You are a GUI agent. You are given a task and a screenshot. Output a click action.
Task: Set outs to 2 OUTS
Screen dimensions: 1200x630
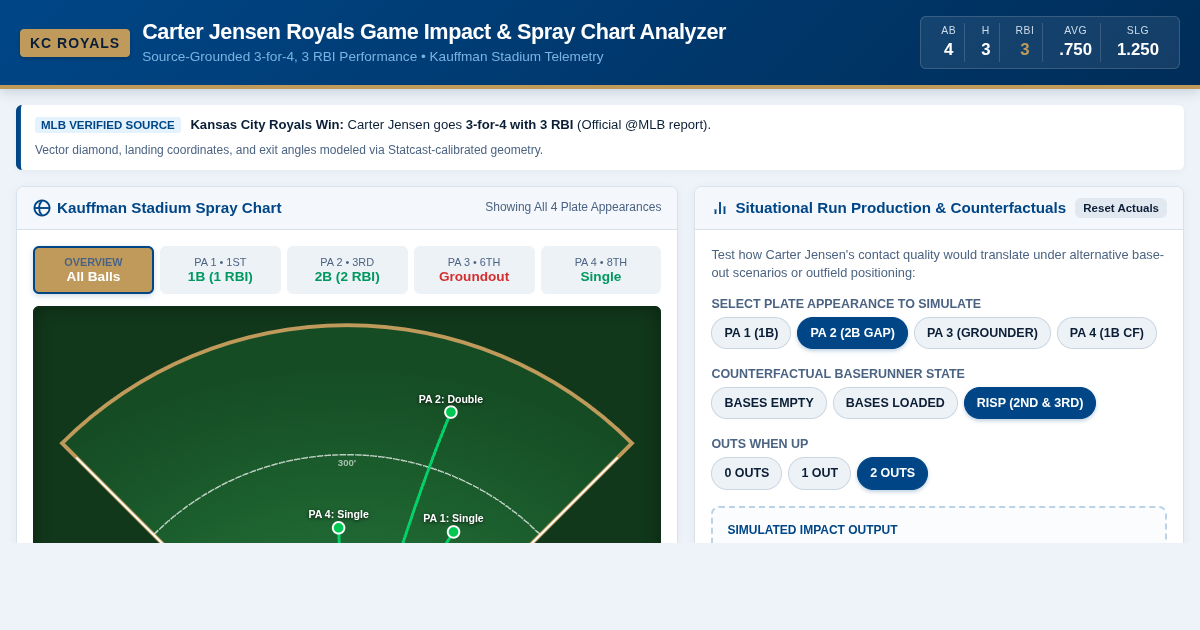(x=892, y=473)
